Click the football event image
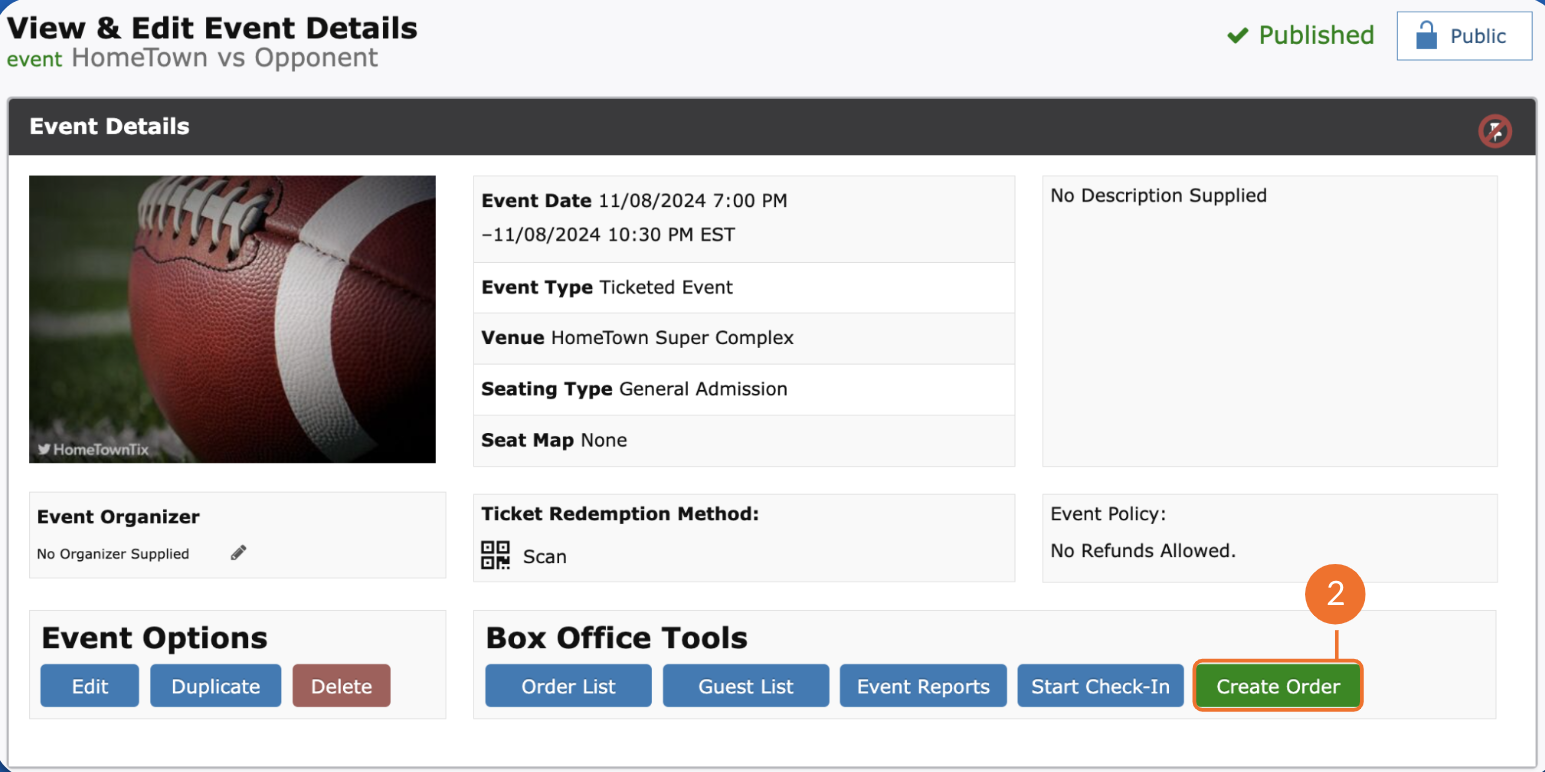The width and height of the screenshot is (1545, 772). point(232,319)
